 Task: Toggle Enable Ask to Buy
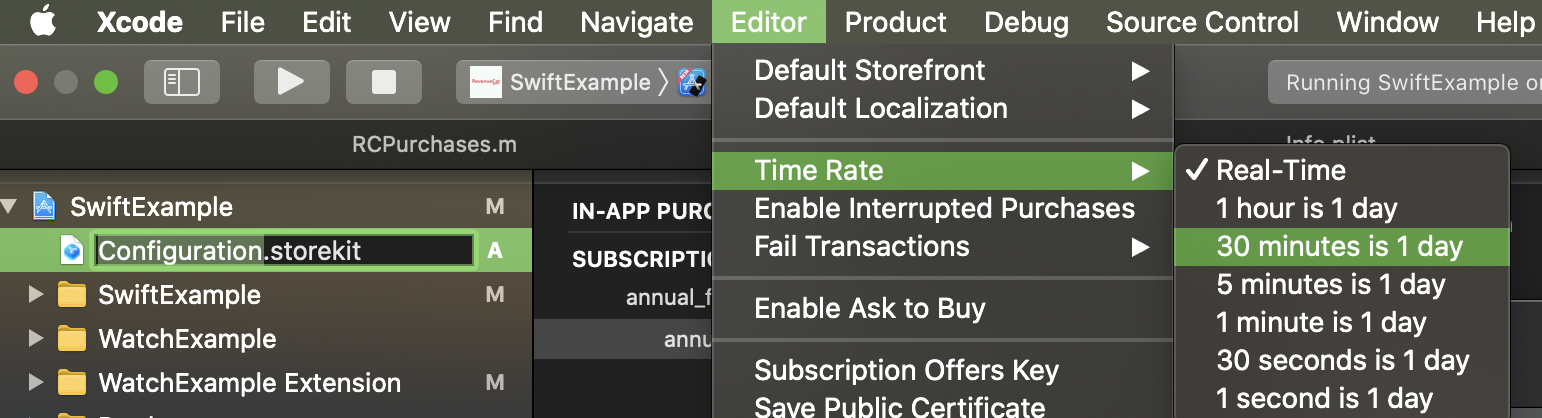pos(942,308)
